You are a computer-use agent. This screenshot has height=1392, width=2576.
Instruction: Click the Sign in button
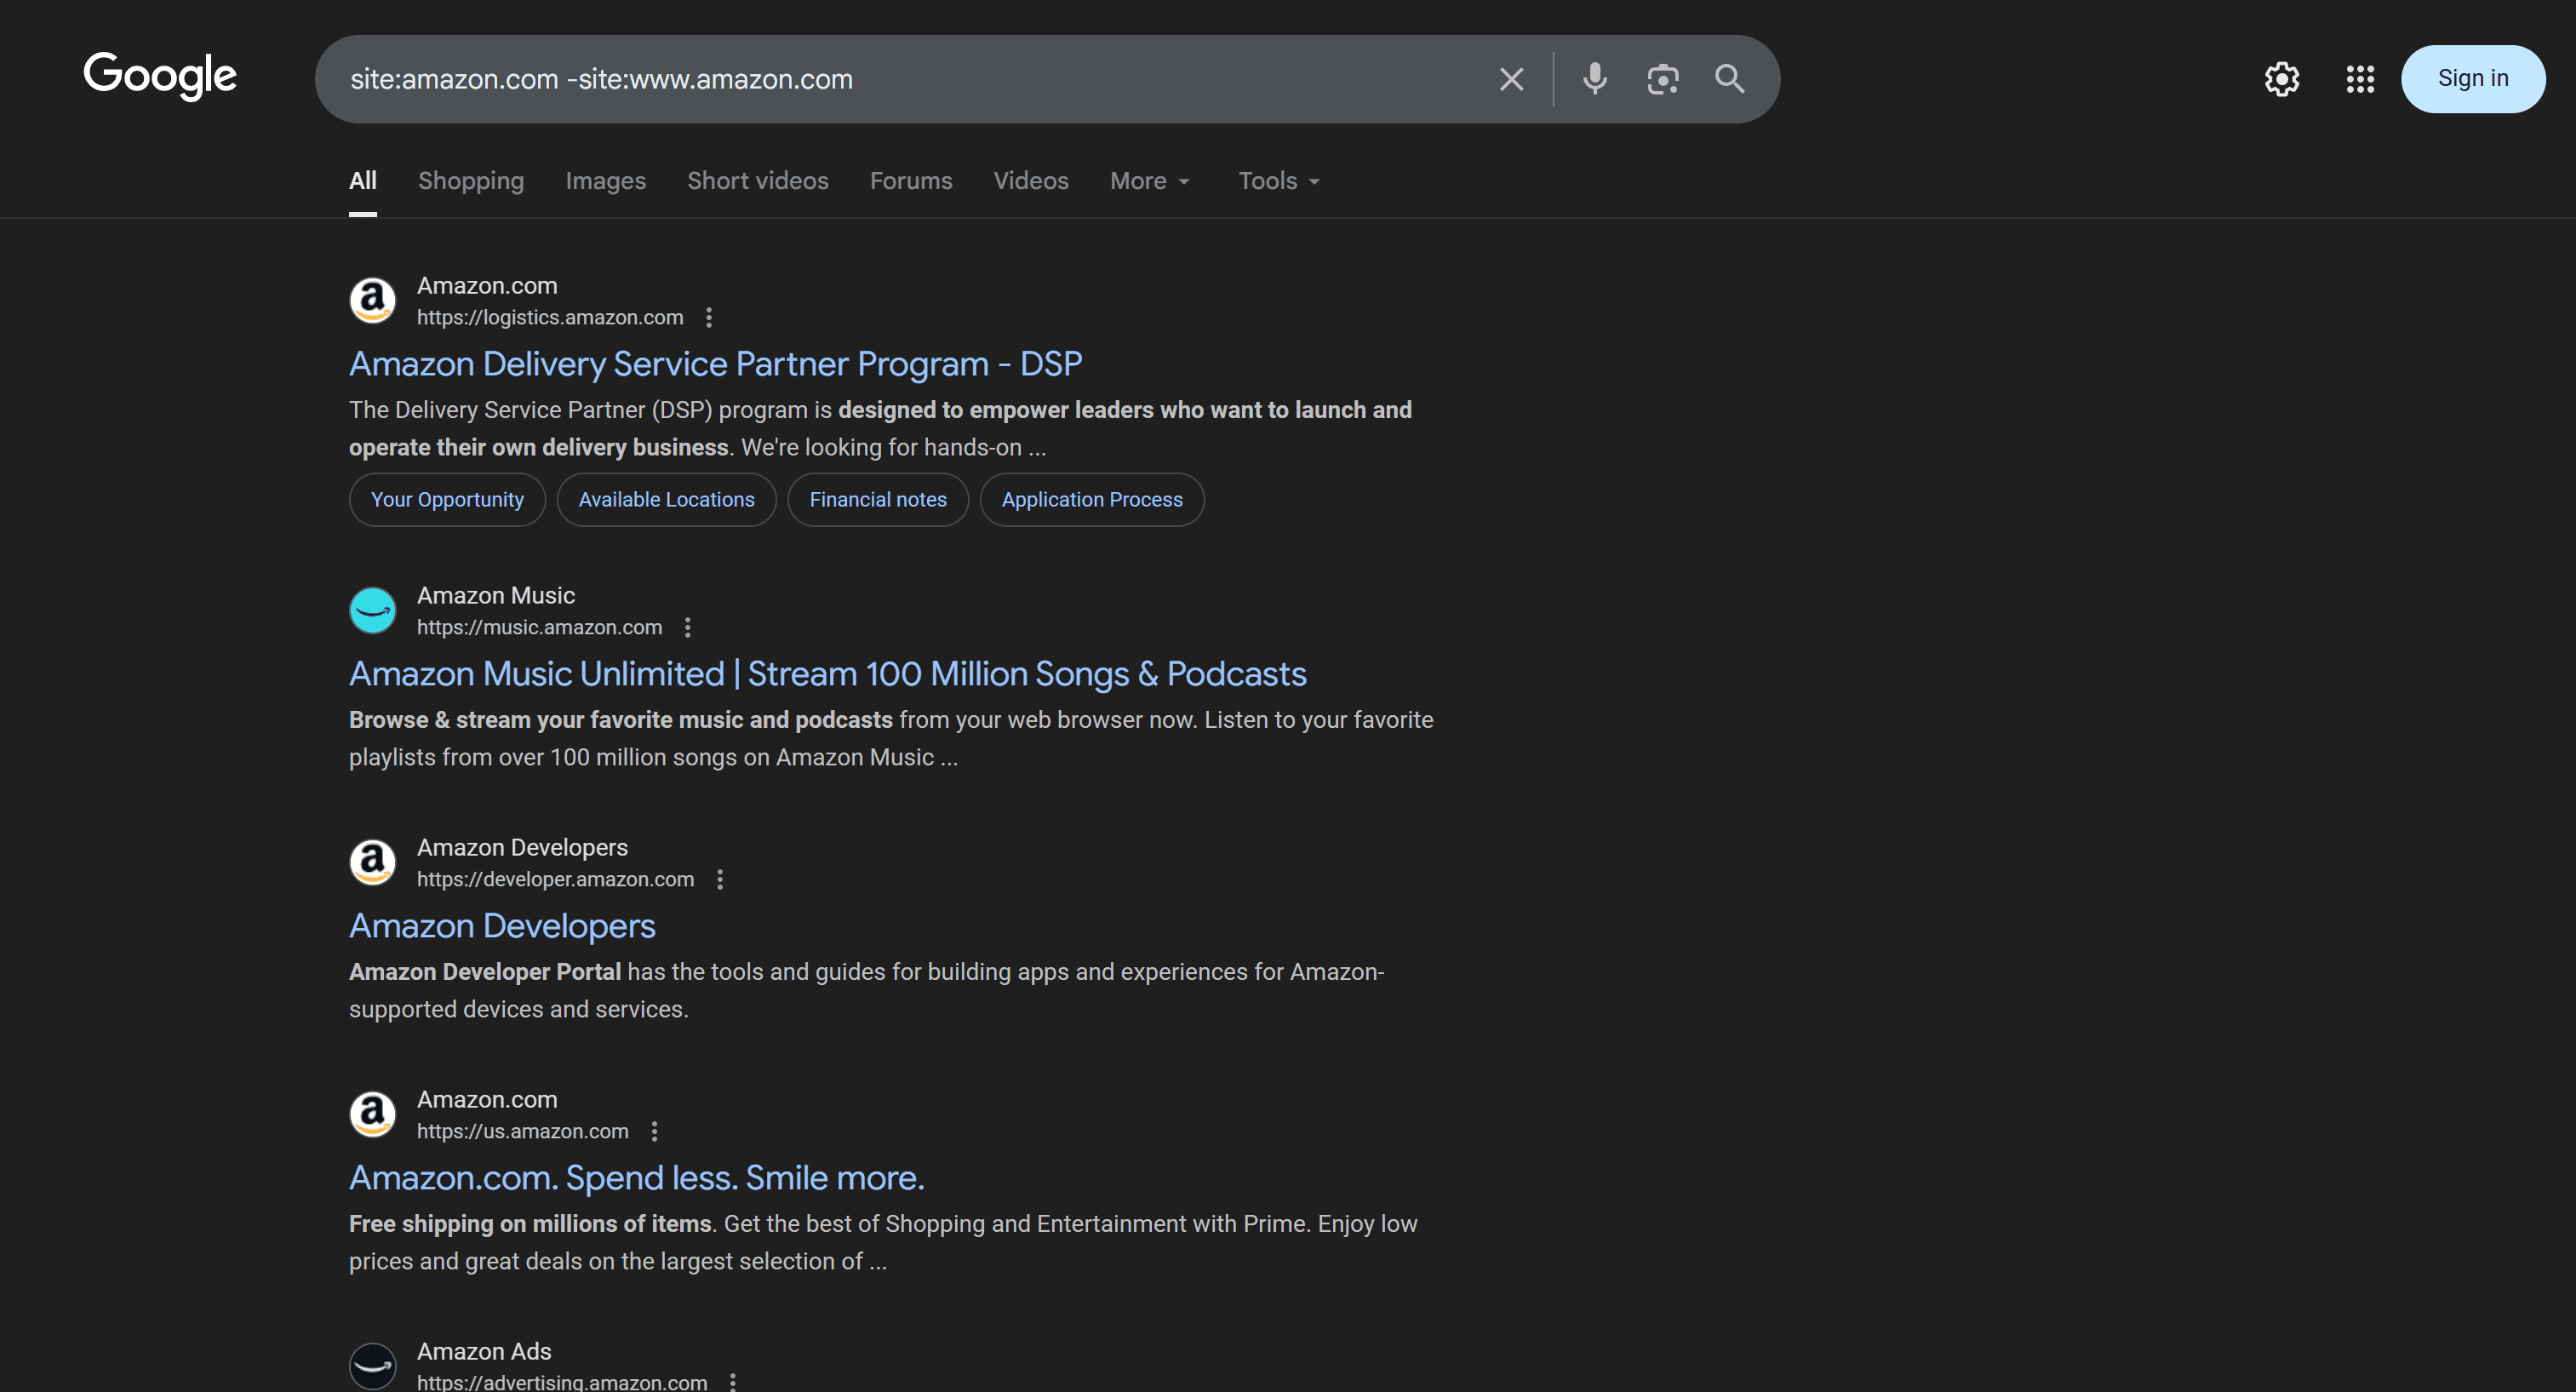pyautogui.click(x=2472, y=78)
